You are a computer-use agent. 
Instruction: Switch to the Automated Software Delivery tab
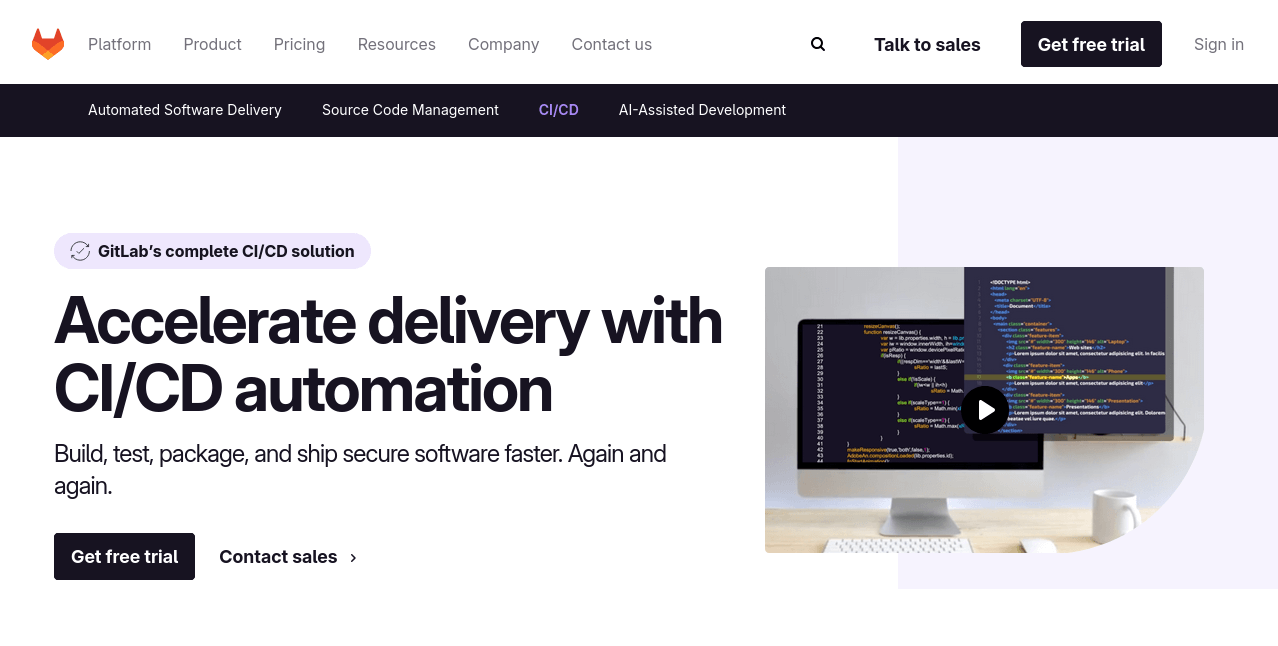(x=184, y=110)
